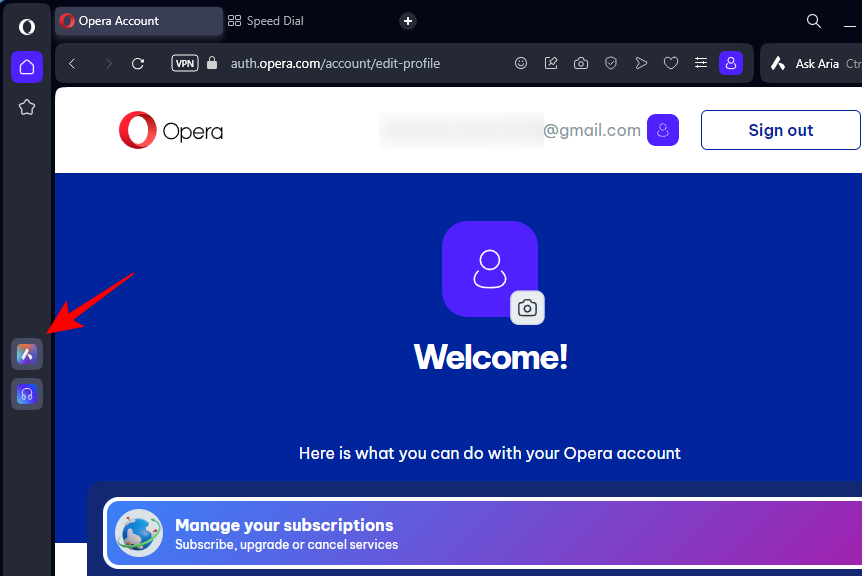
Task: Click the globe icon on the subscriptions card
Action: point(139,533)
